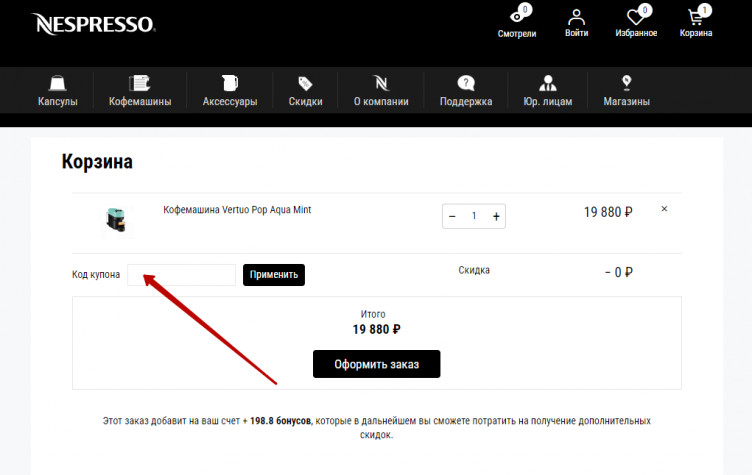This screenshot has width=752, height=475.
Task: Open the Корзина cart icon
Action: coord(695,22)
